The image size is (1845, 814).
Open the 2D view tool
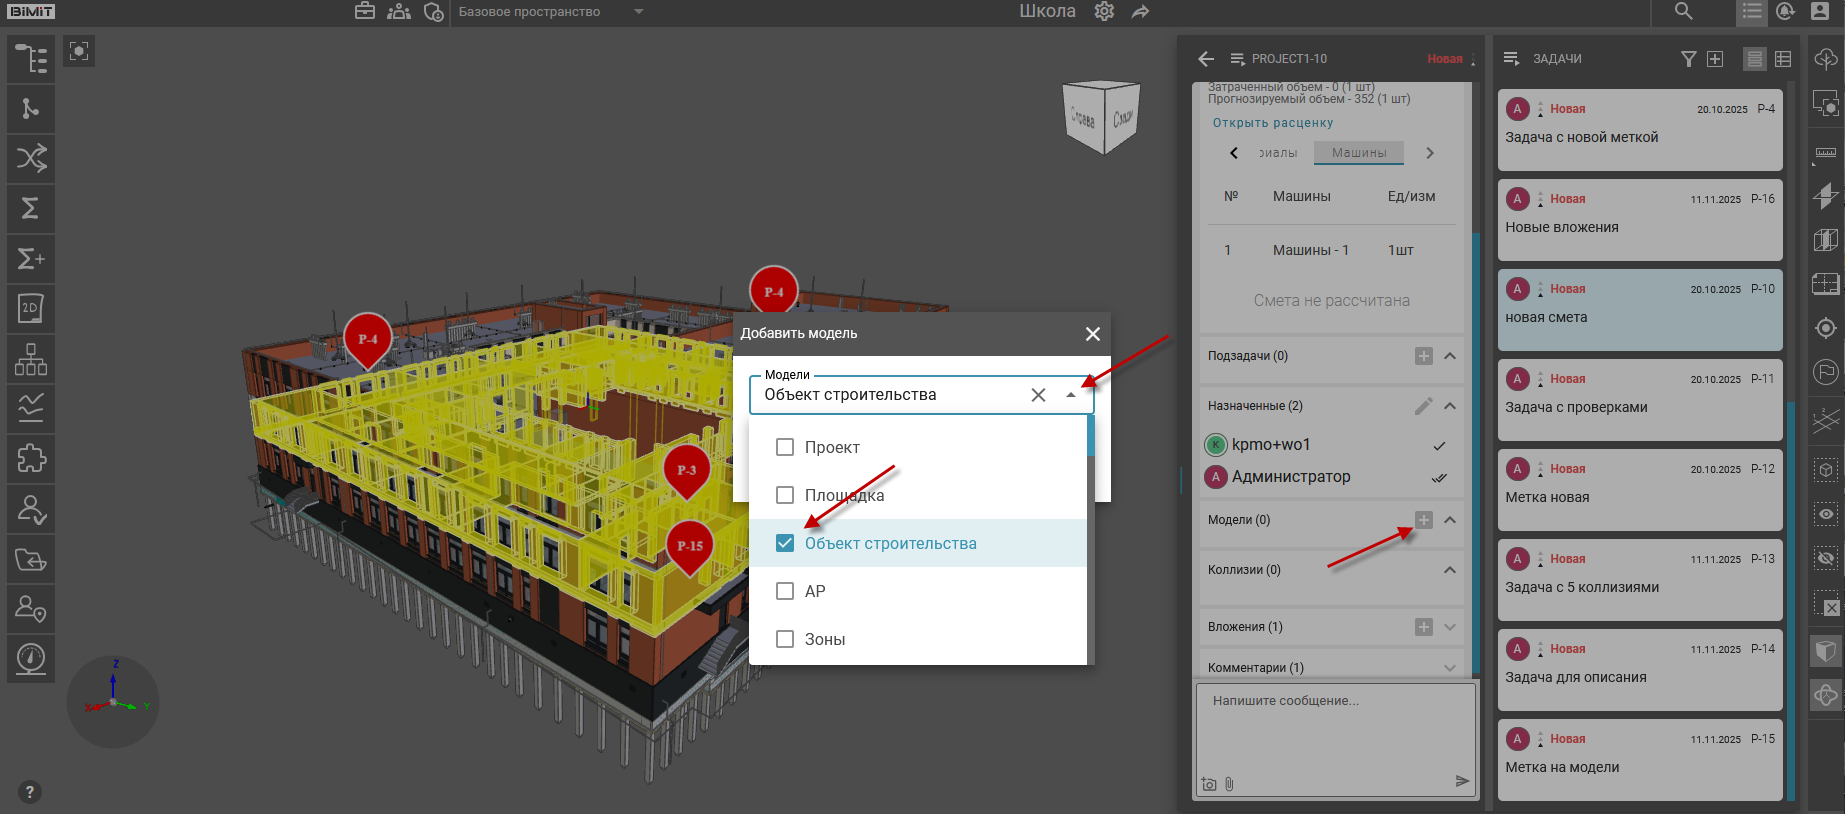tap(31, 308)
